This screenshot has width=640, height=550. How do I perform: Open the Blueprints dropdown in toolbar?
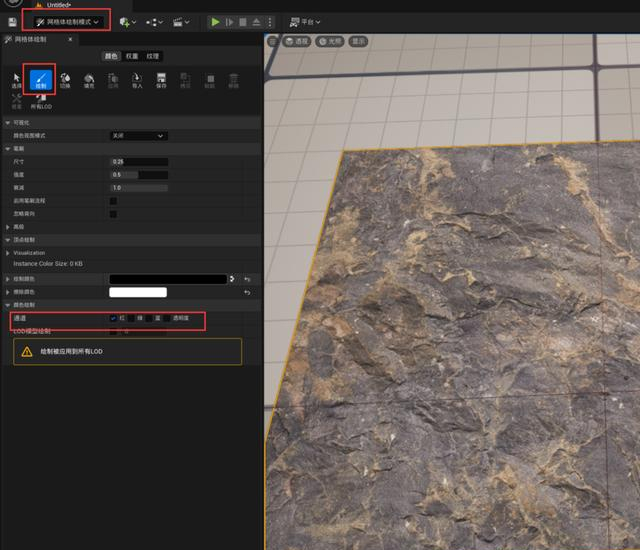pyautogui.click(x=154, y=22)
